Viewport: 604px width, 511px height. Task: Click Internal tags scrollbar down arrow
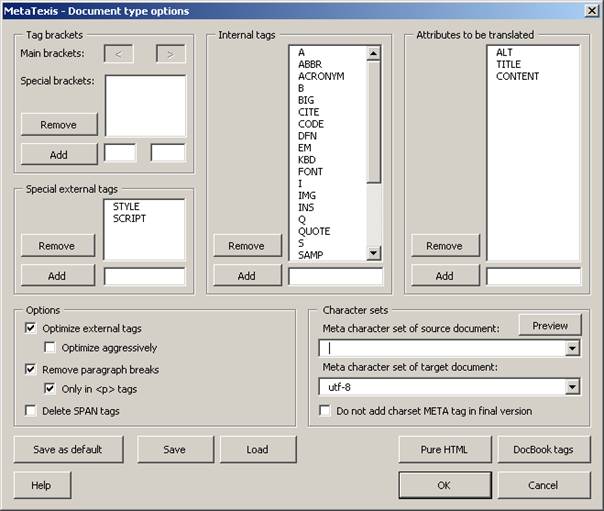coord(373,253)
